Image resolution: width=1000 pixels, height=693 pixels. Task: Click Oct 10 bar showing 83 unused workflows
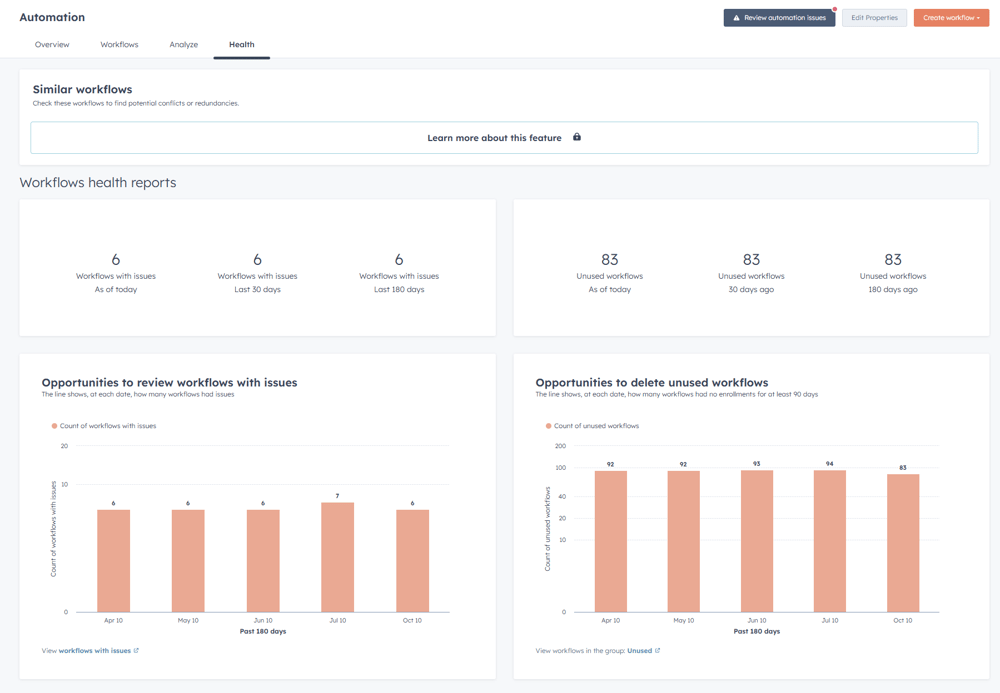click(x=902, y=543)
